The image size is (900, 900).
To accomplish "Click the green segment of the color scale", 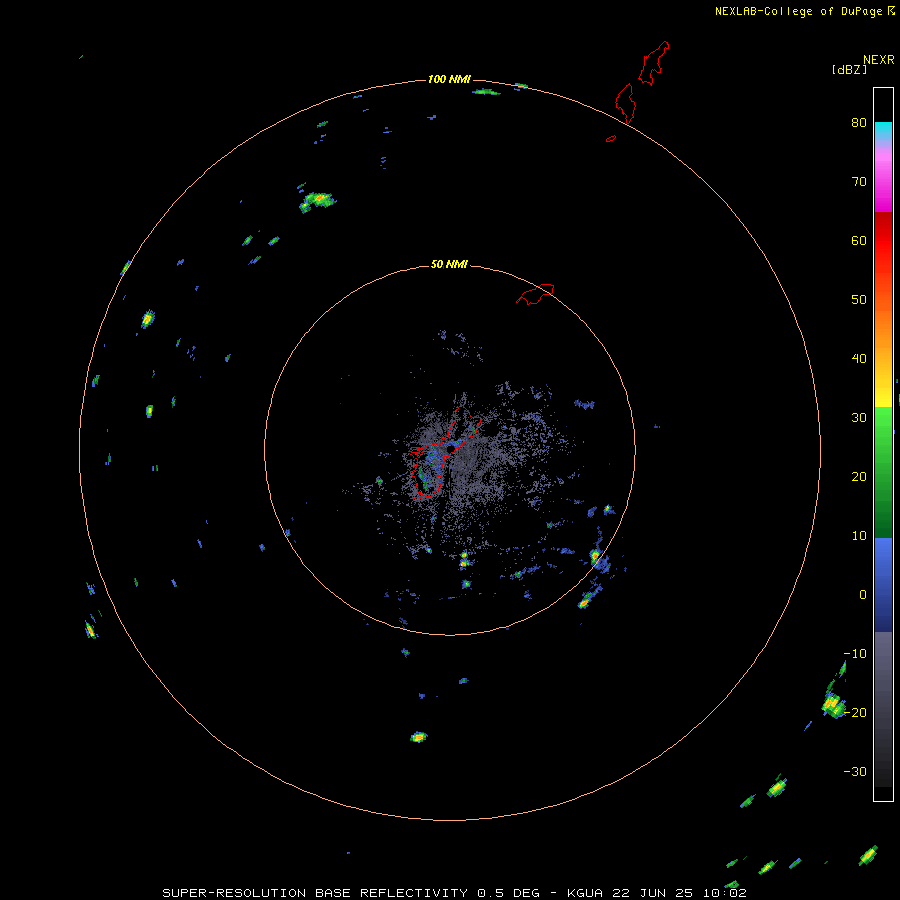I will tap(883, 472).
